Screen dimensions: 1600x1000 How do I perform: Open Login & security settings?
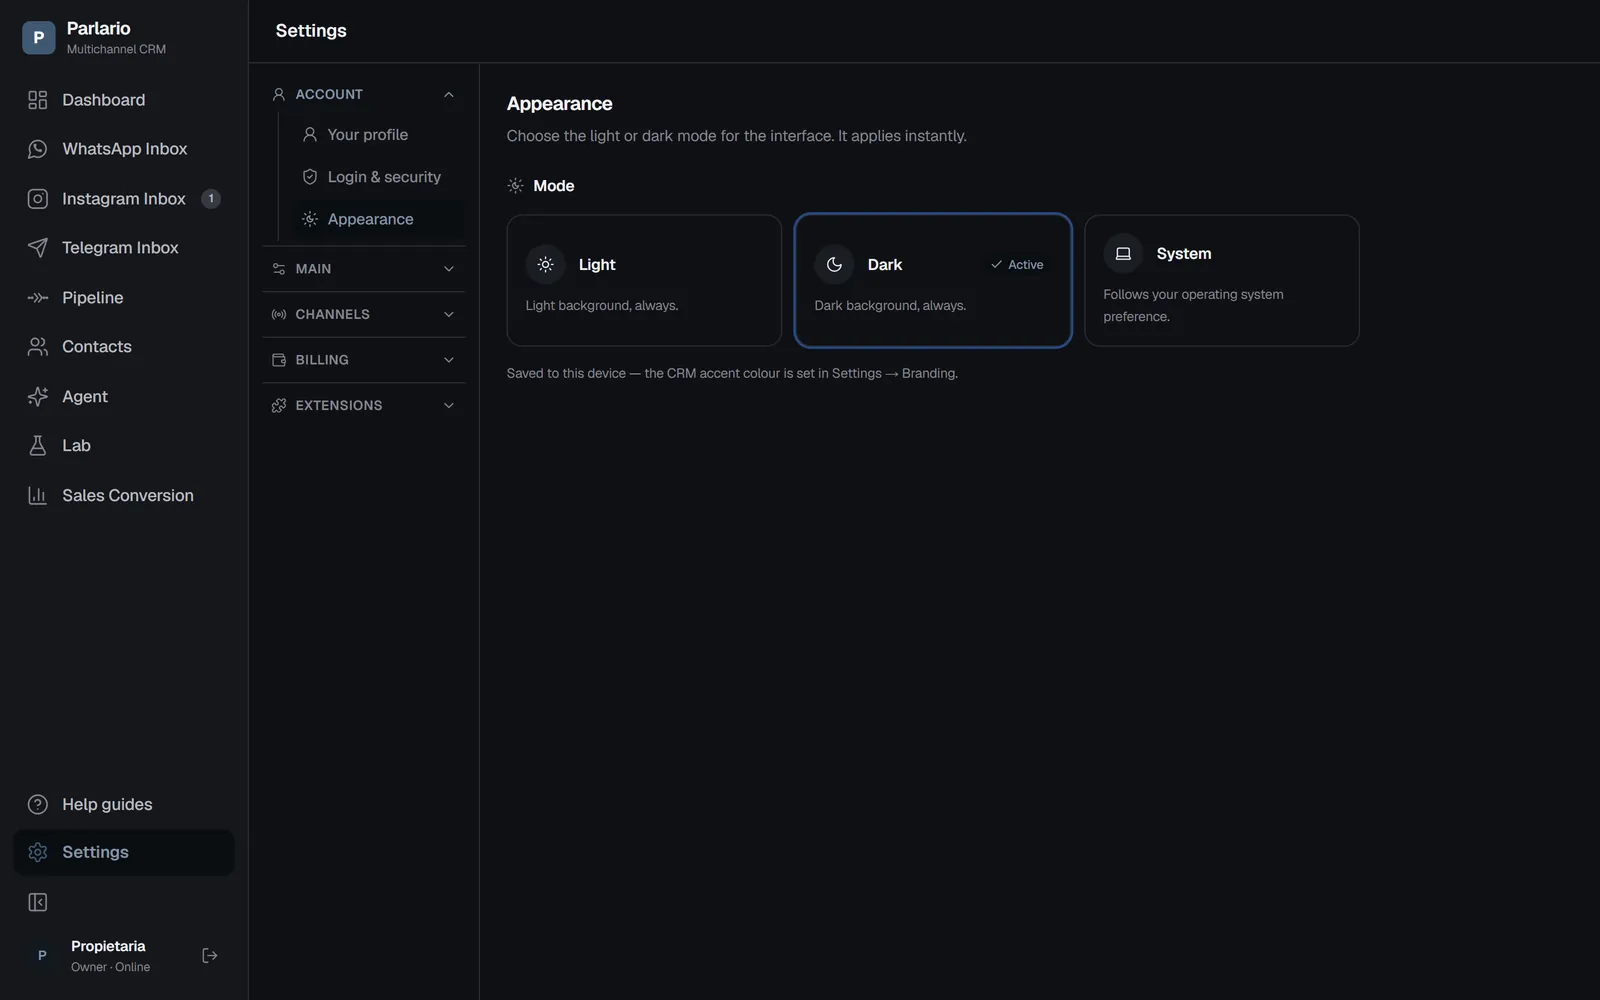click(x=377, y=177)
